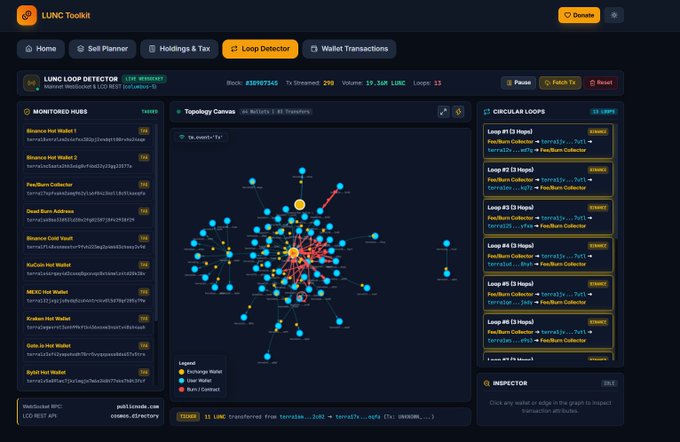The height and width of the screenshot is (442, 680).
Task: Click the blue User Wallet legend swatch
Action: click(x=182, y=380)
